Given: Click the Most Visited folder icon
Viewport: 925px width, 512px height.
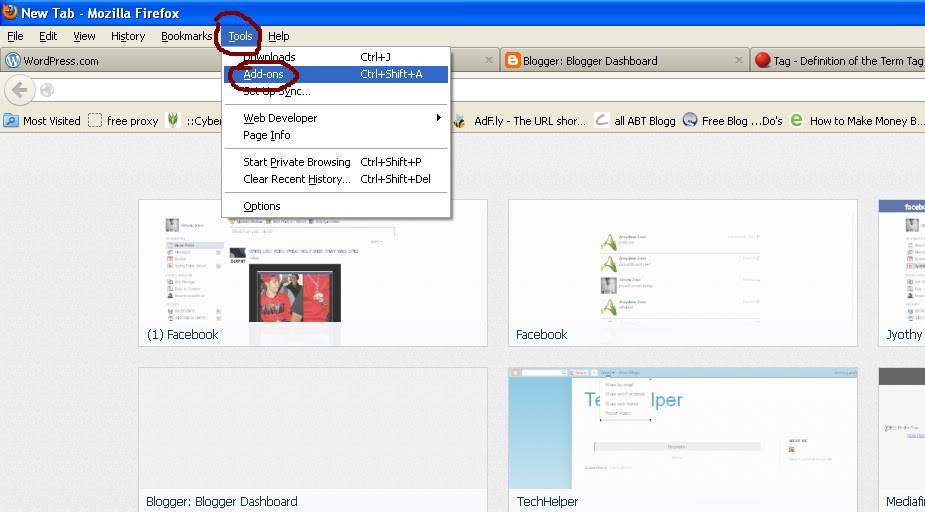Looking at the screenshot, I should point(11,121).
